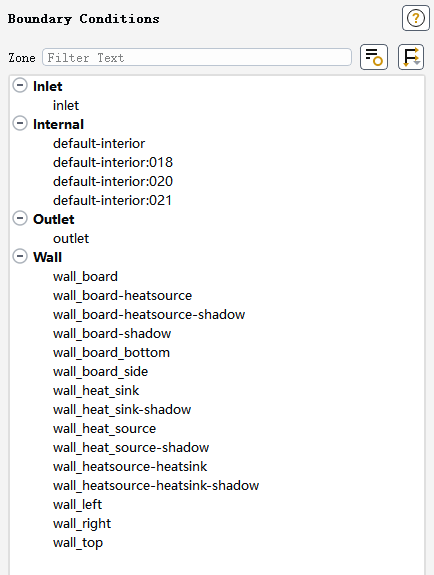Screen dimensions: 434x575
Task: Select default-interior:020 zone
Action: point(113,181)
